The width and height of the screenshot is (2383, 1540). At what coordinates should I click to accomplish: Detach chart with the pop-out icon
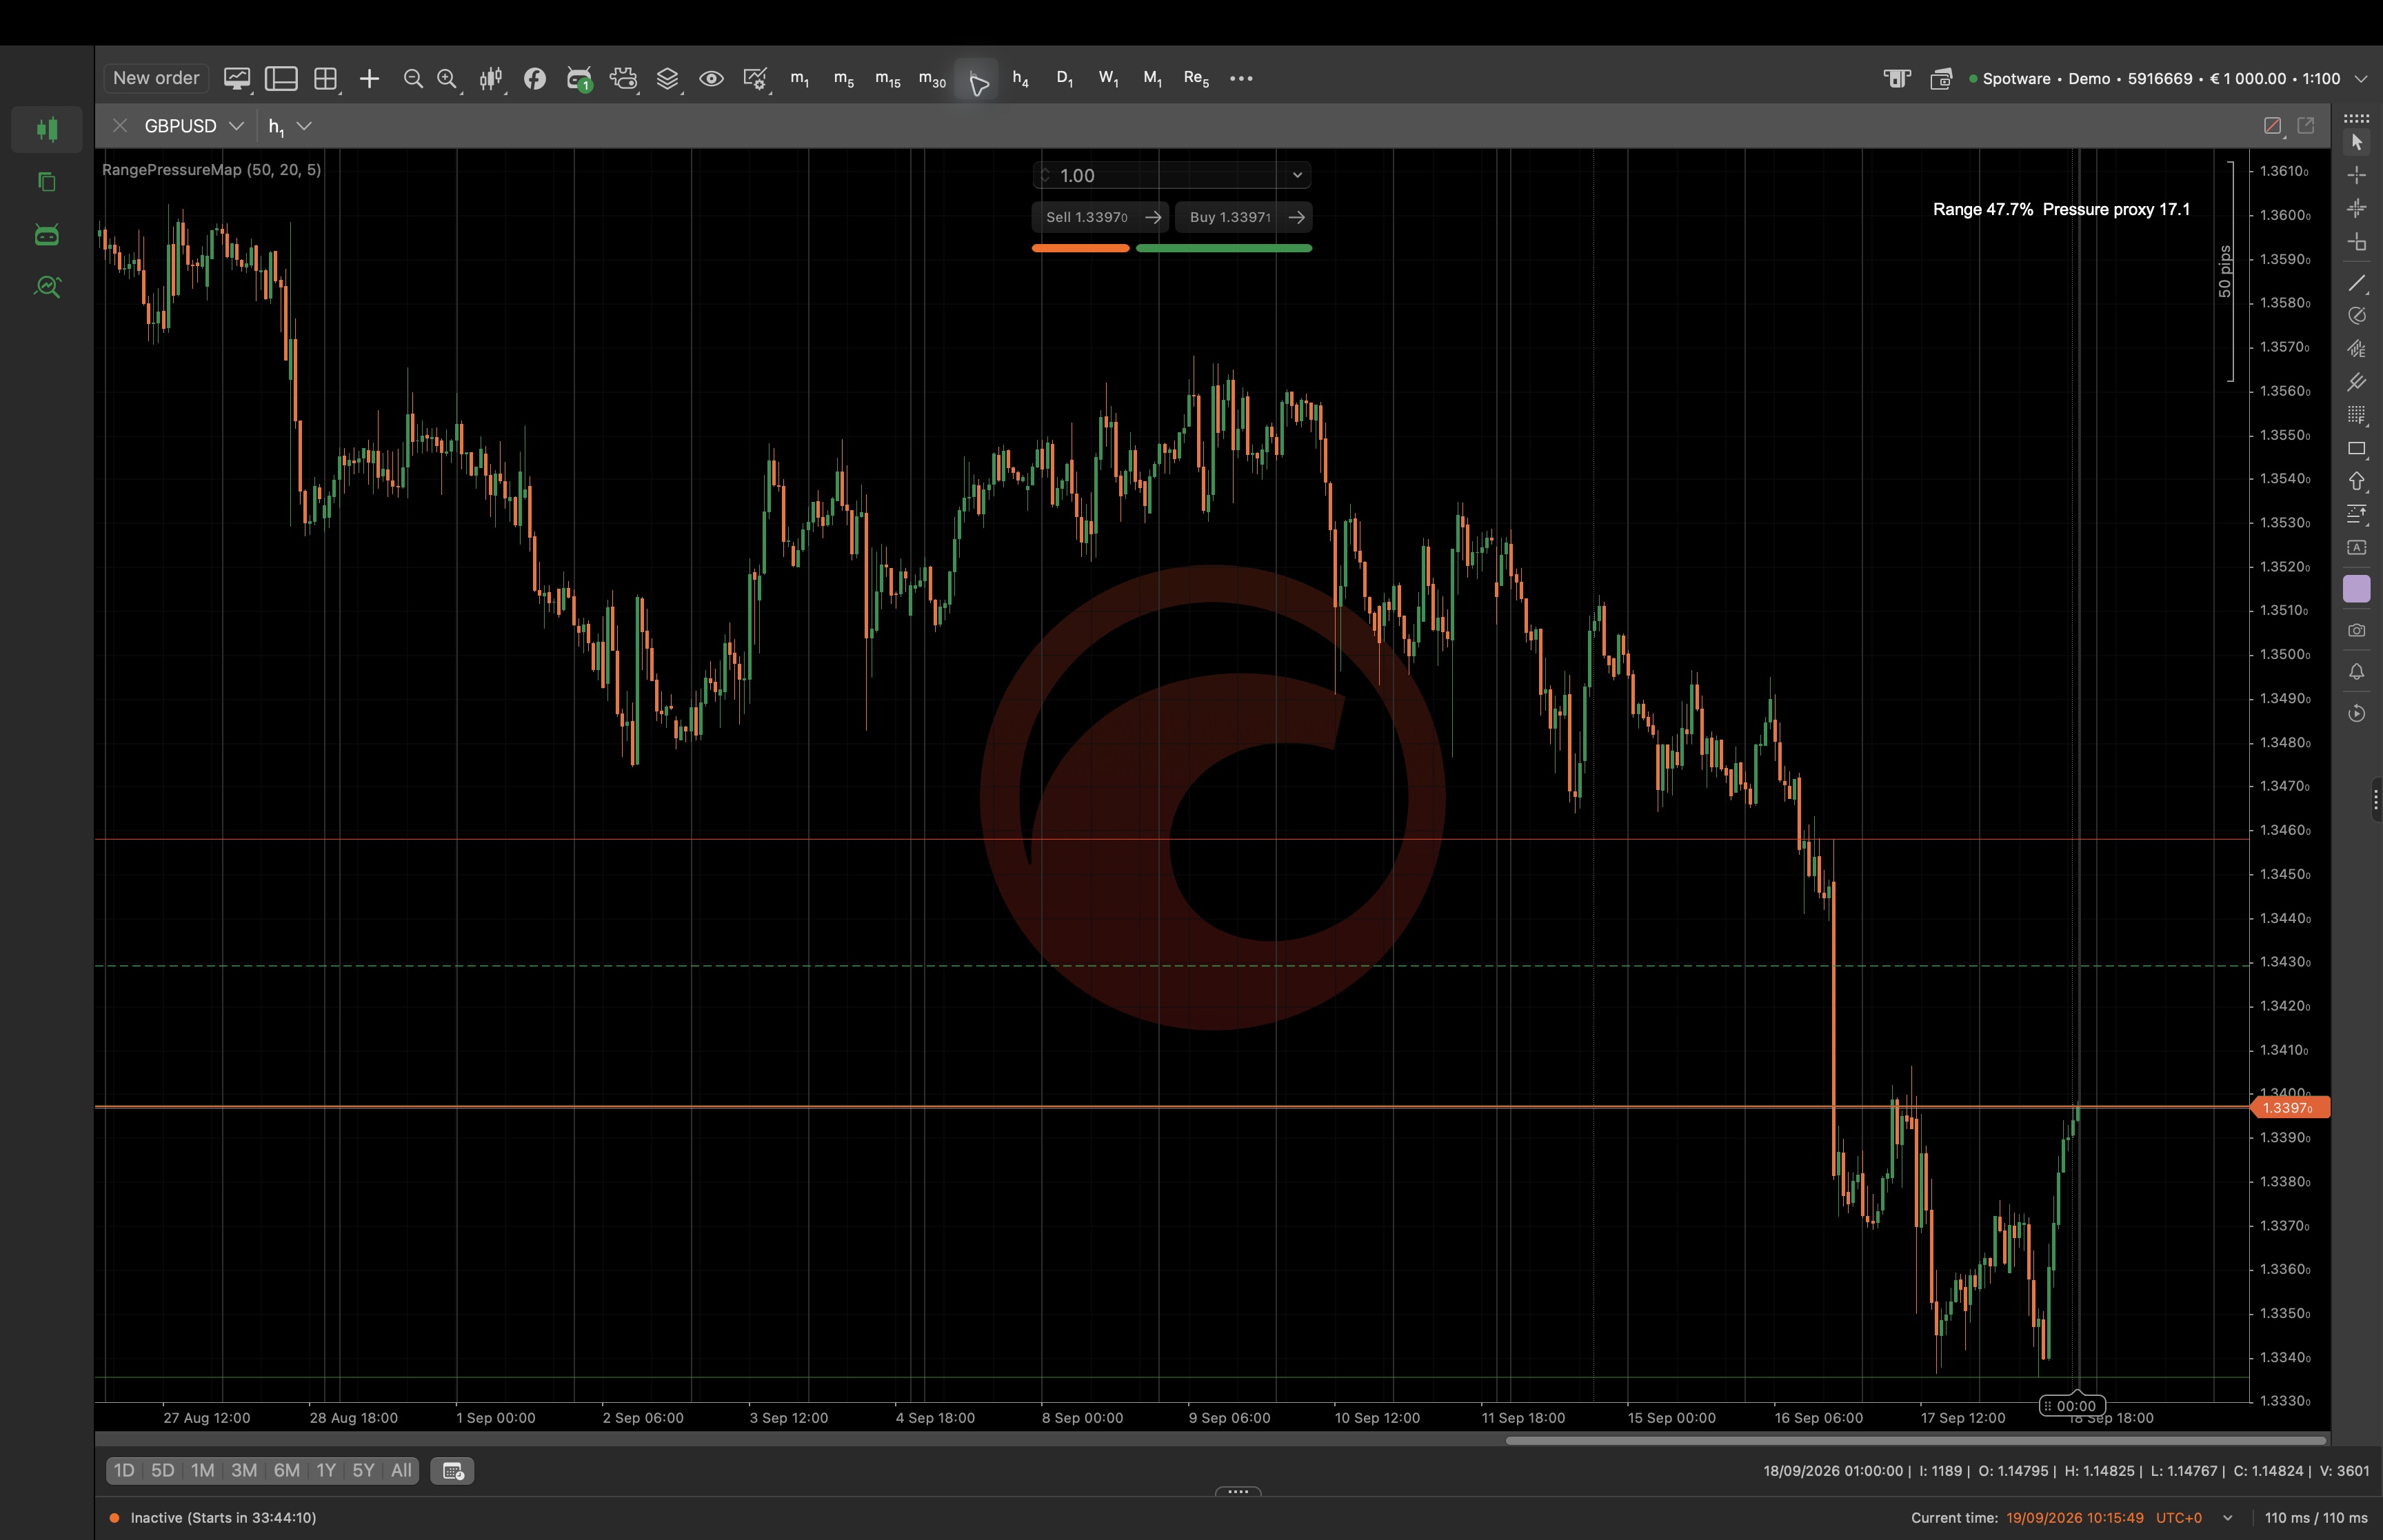[2306, 126]
